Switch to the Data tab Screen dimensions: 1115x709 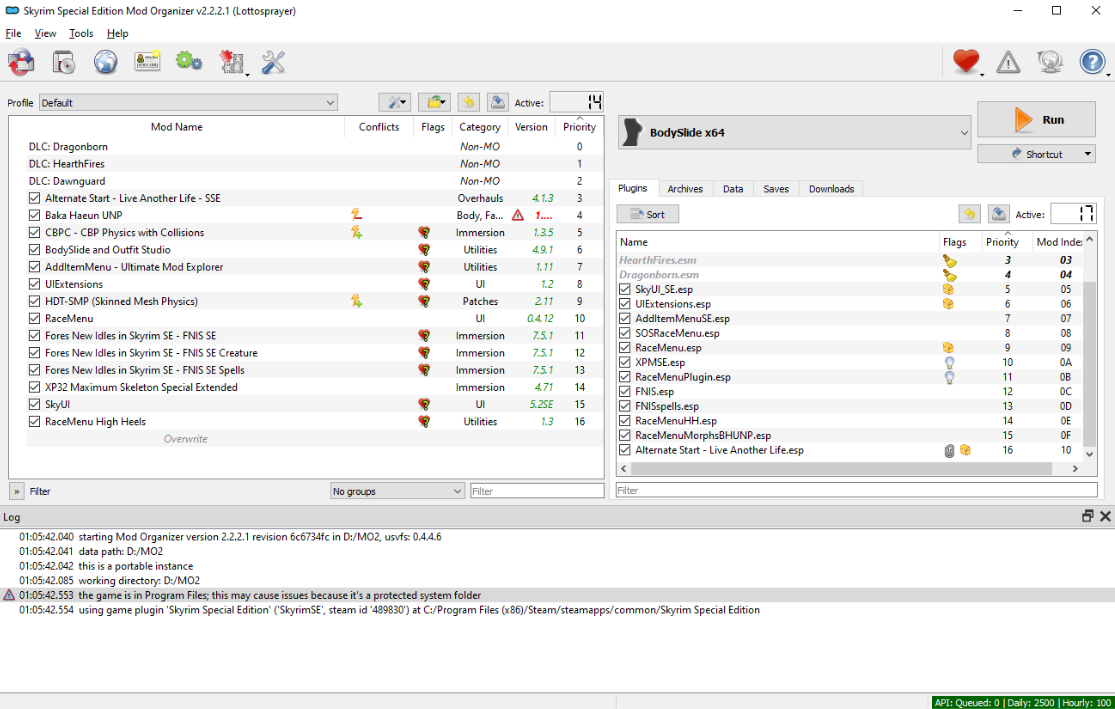point(732,188)
